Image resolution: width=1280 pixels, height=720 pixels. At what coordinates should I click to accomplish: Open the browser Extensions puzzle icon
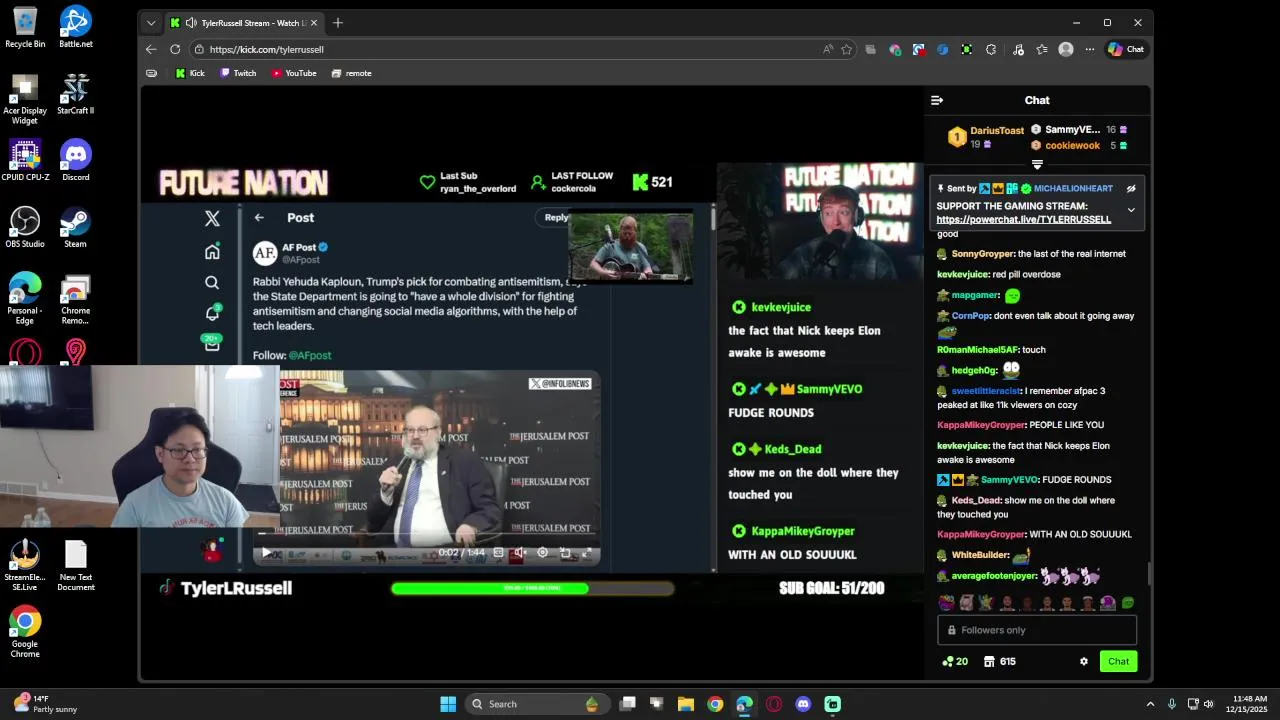(x=991, y=49)
